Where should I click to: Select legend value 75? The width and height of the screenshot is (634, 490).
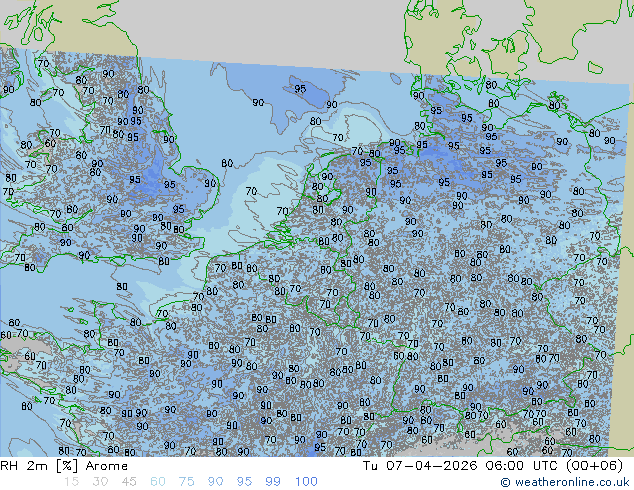[x=186, y=482]
